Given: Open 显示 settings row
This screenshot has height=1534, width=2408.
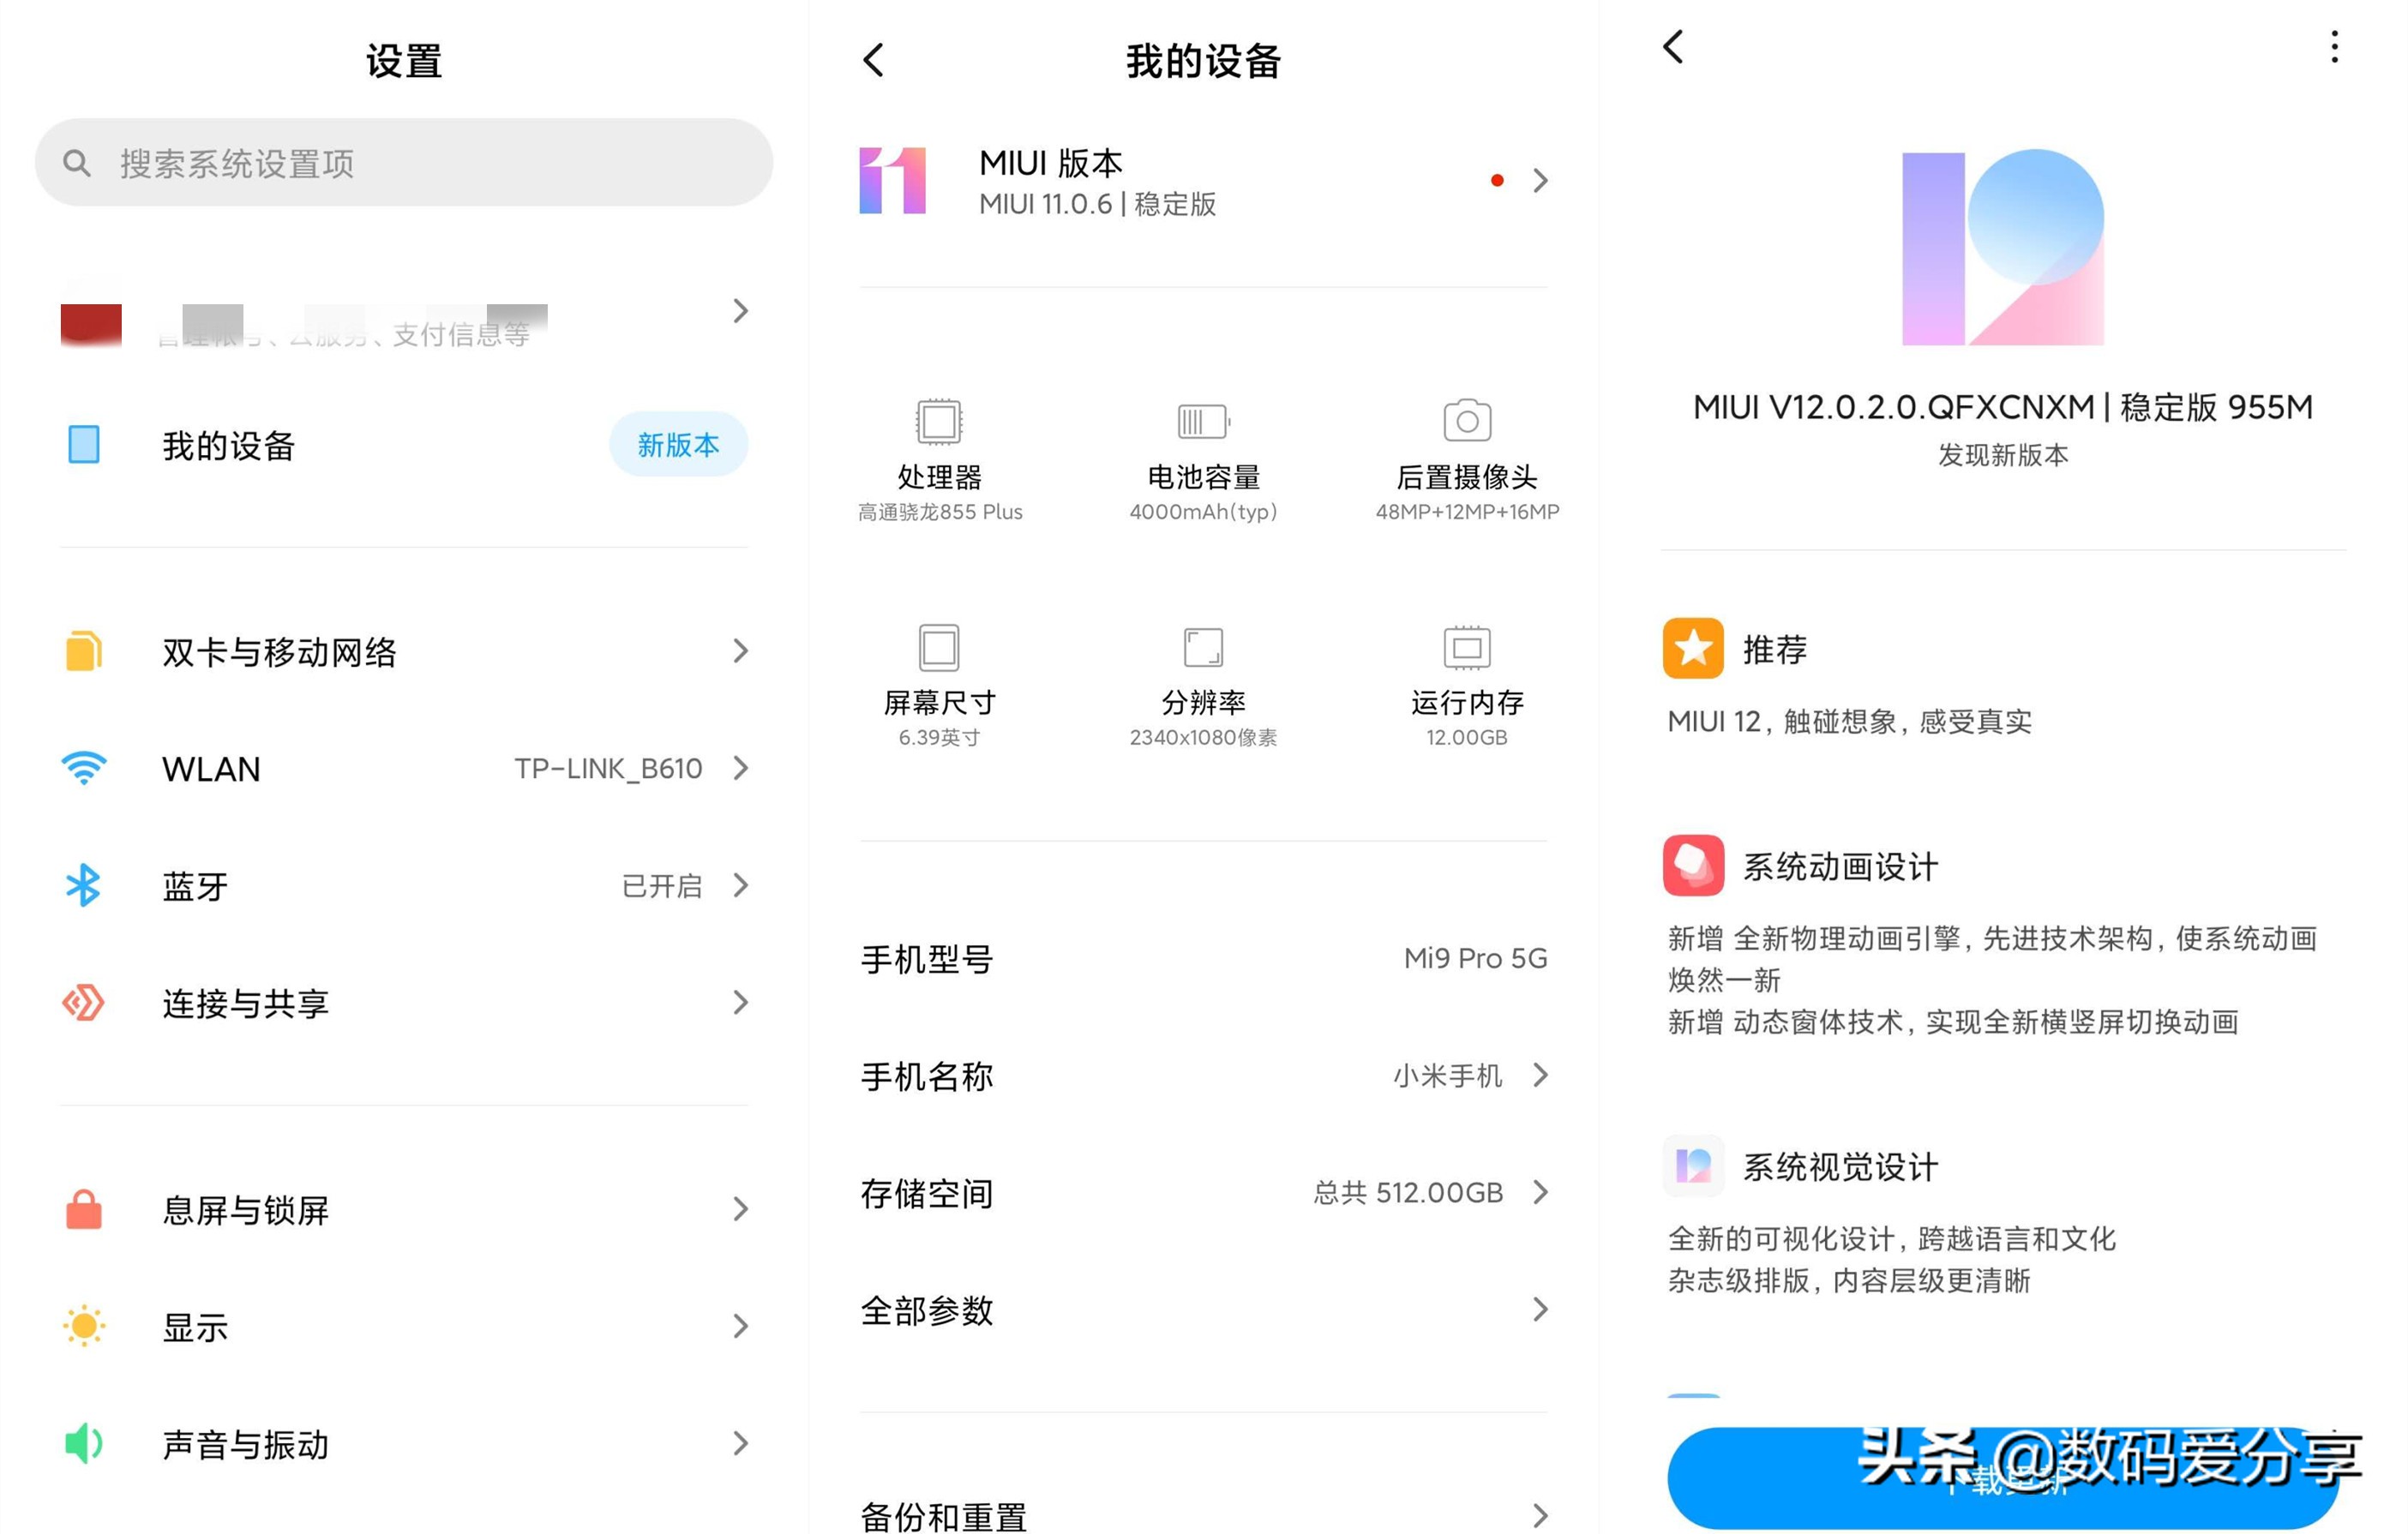Looking at the screenshot, I should point(403,1327).
